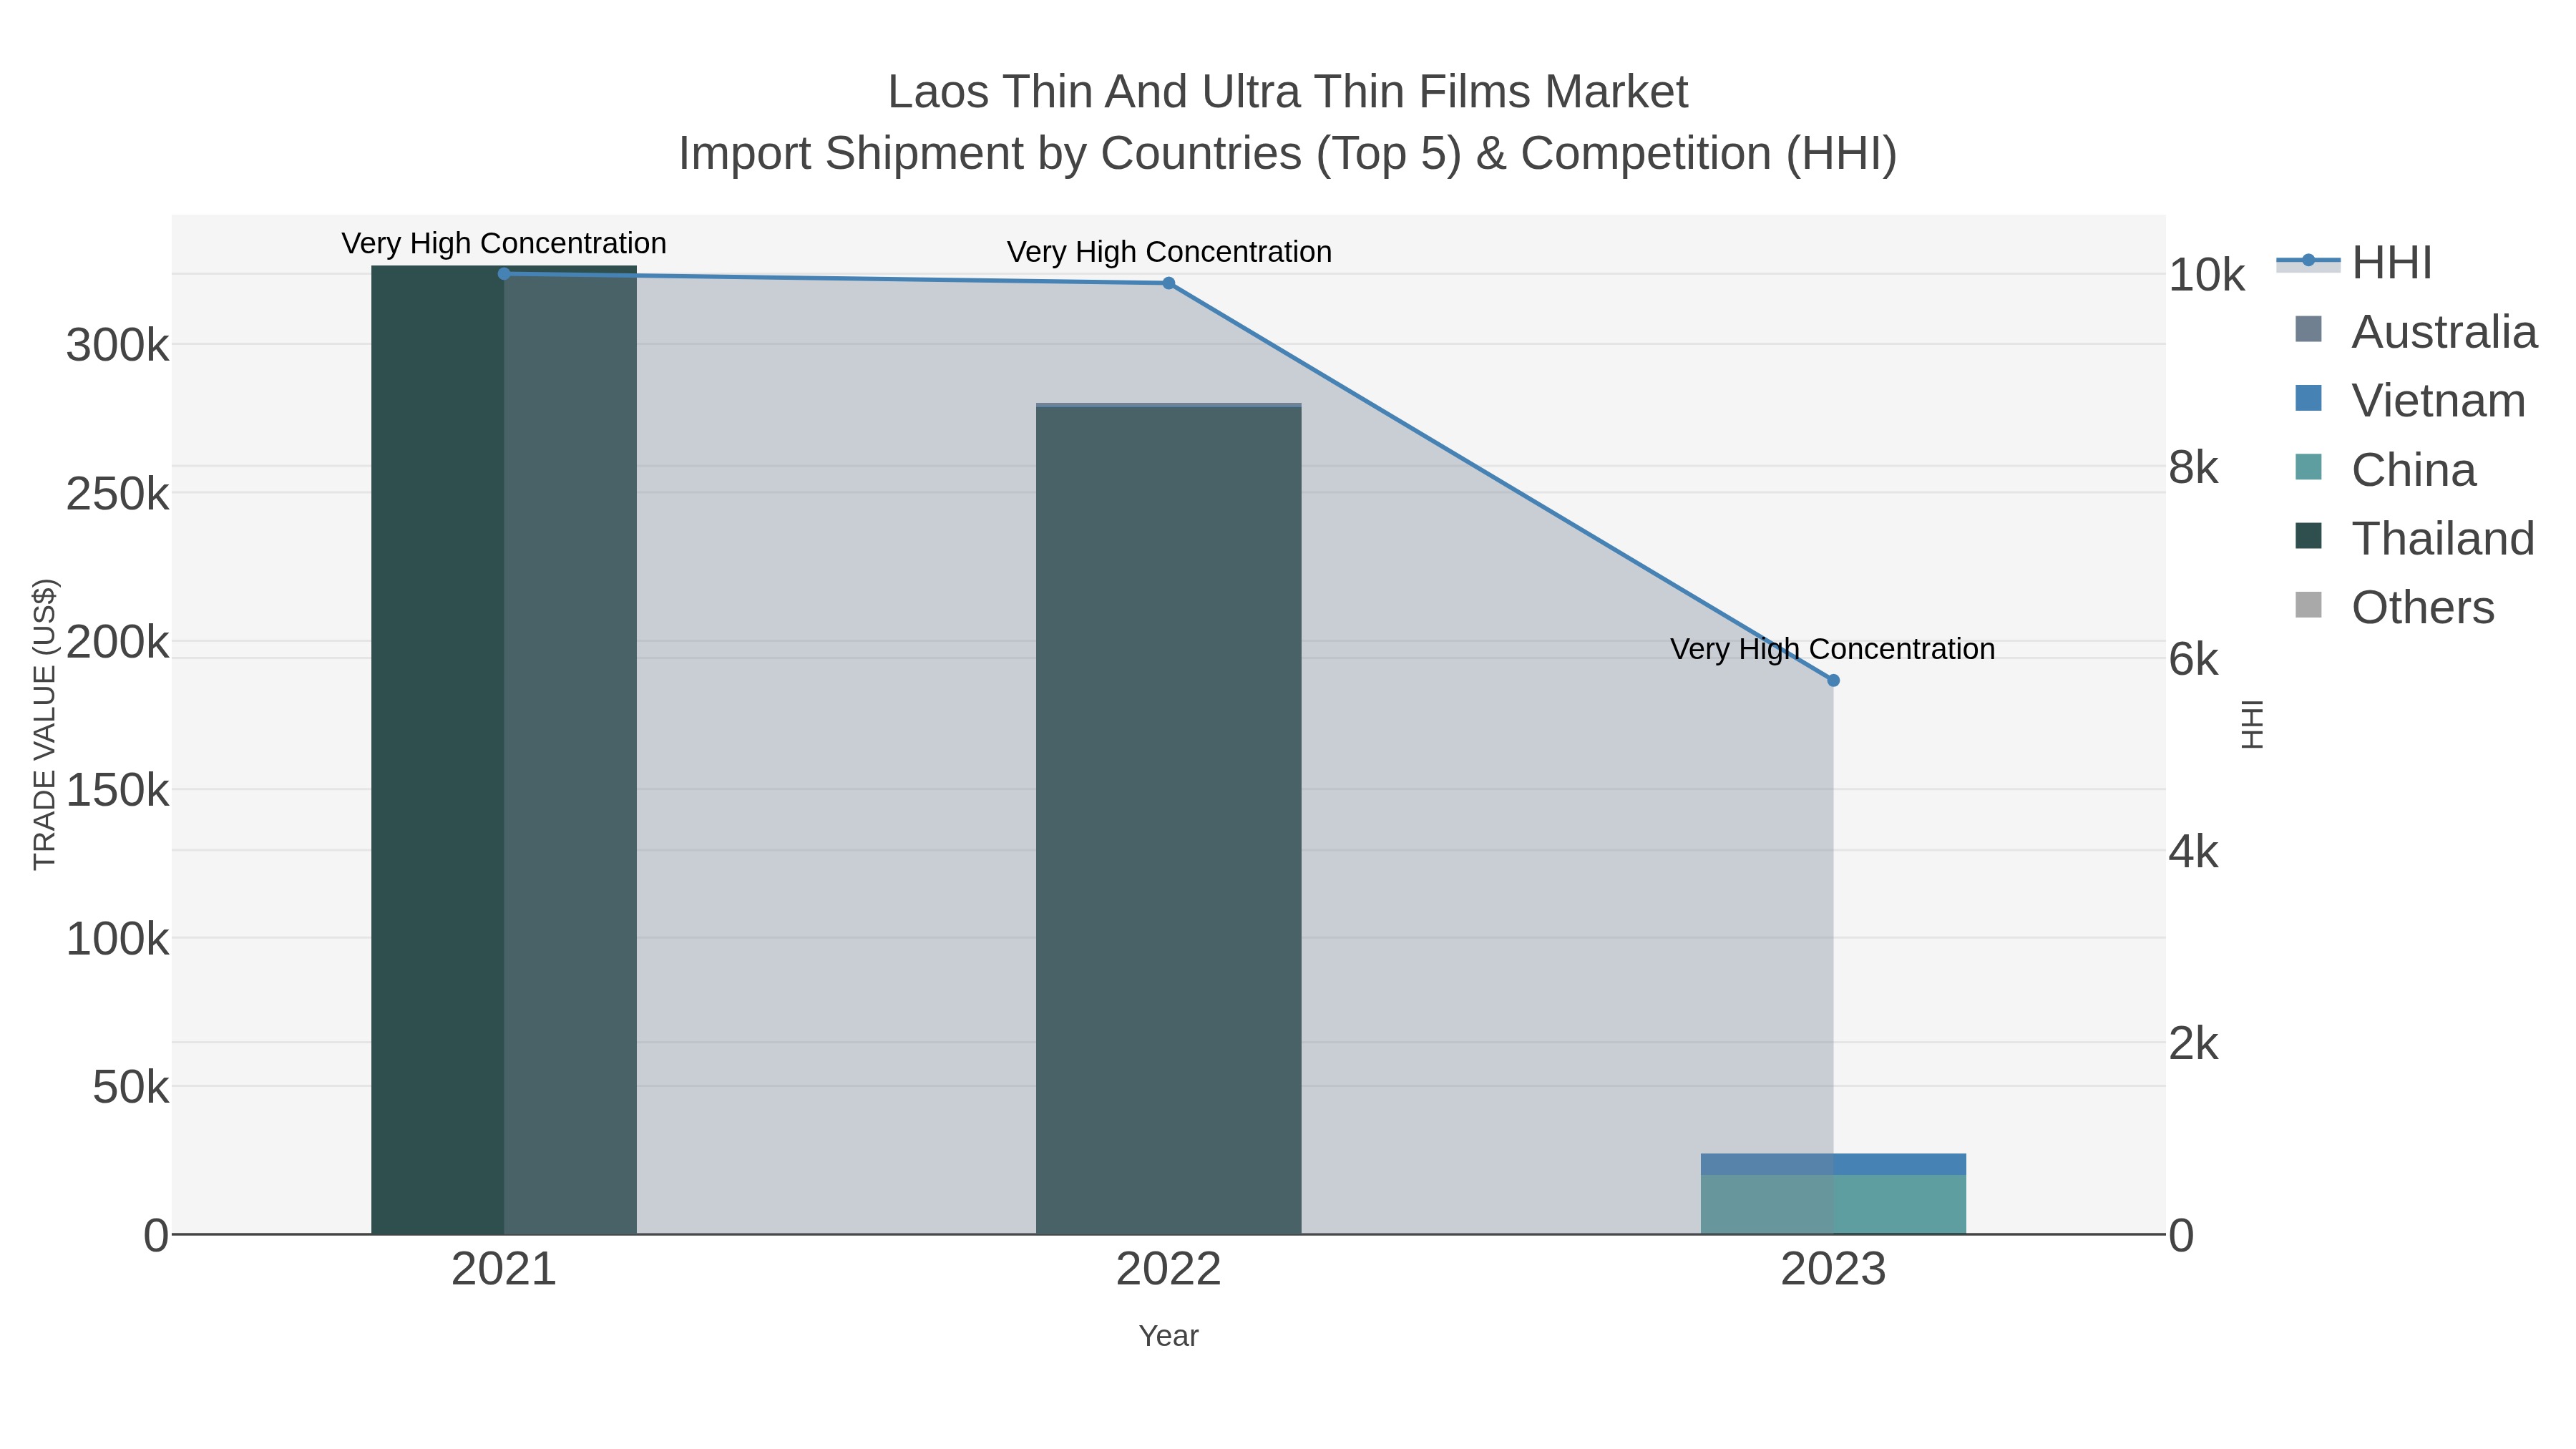
Task: Click the 2k right axis tick
Action: coord(2194,1044)
